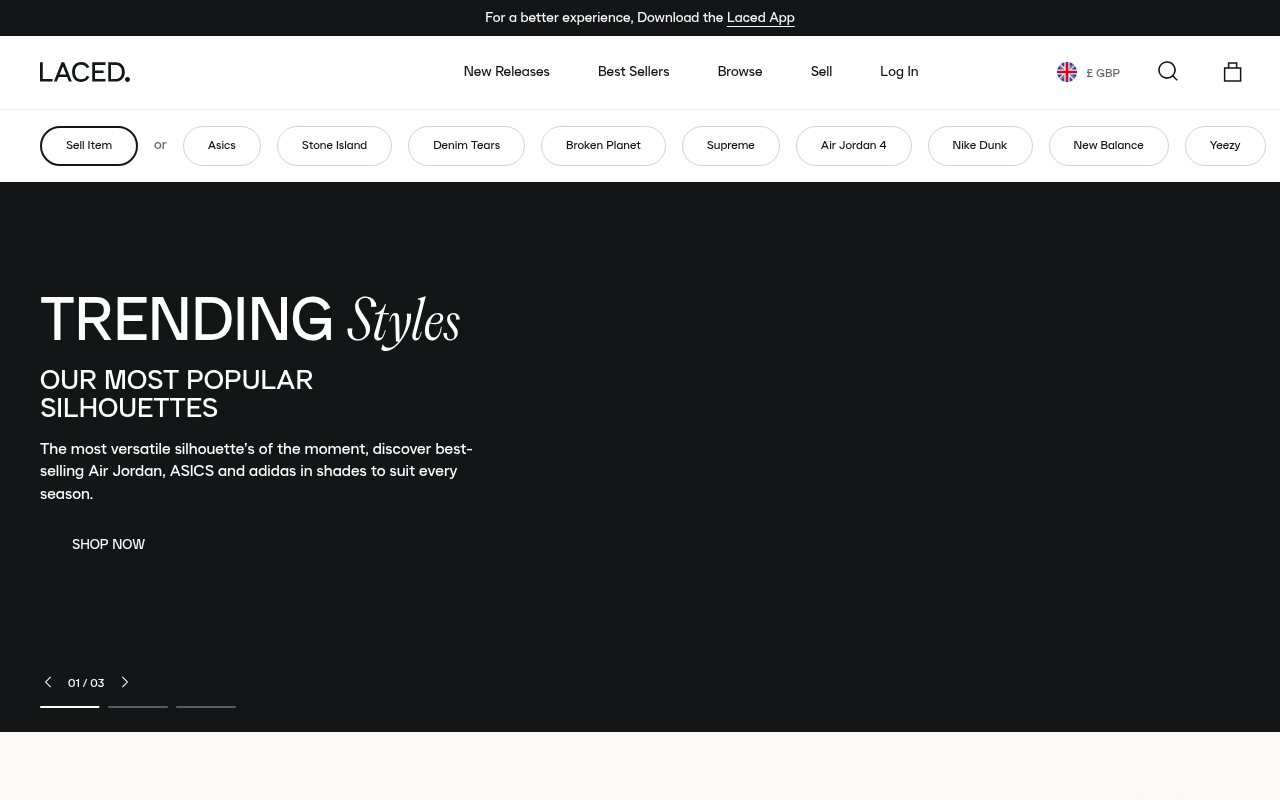The image size is (1280, 800).
Task: Click the OUR MOST POPULAR SILHOUETTES subheading
Action: (177, 394)
